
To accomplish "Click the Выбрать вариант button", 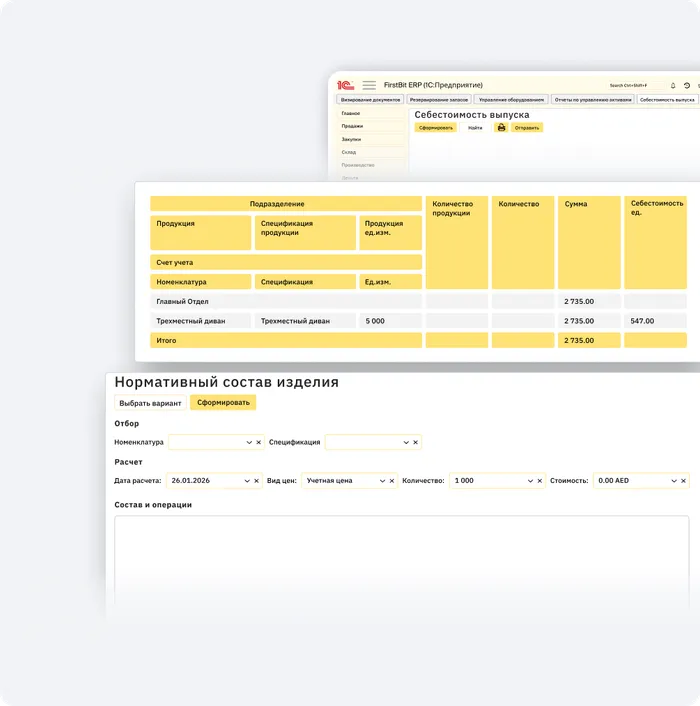I will point(151,403).
